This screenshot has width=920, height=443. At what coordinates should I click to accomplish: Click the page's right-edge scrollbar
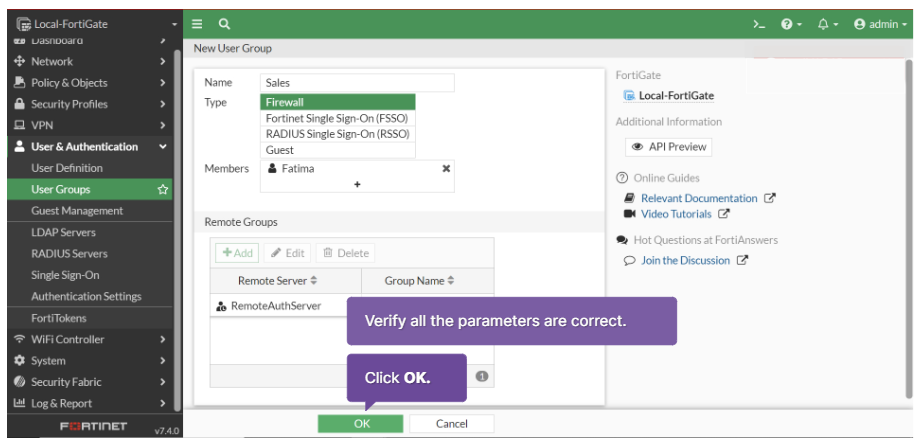coord(909,229)
